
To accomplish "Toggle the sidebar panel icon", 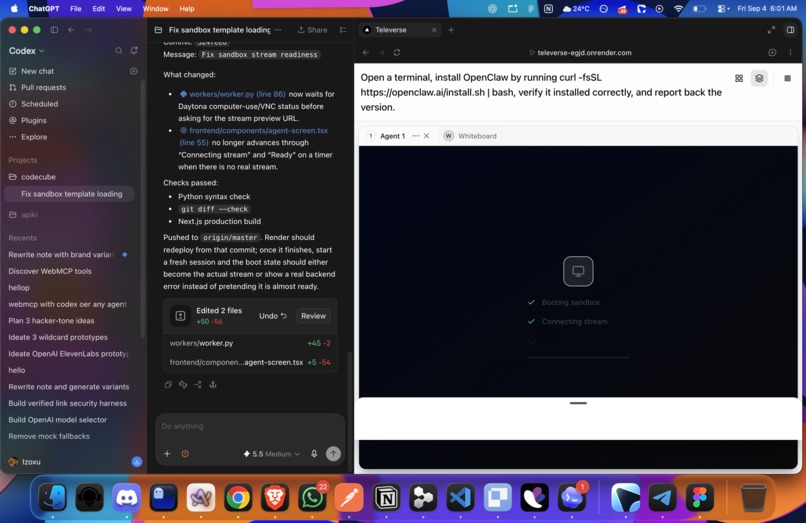I will pyautogui.click(x=54, y=30).
